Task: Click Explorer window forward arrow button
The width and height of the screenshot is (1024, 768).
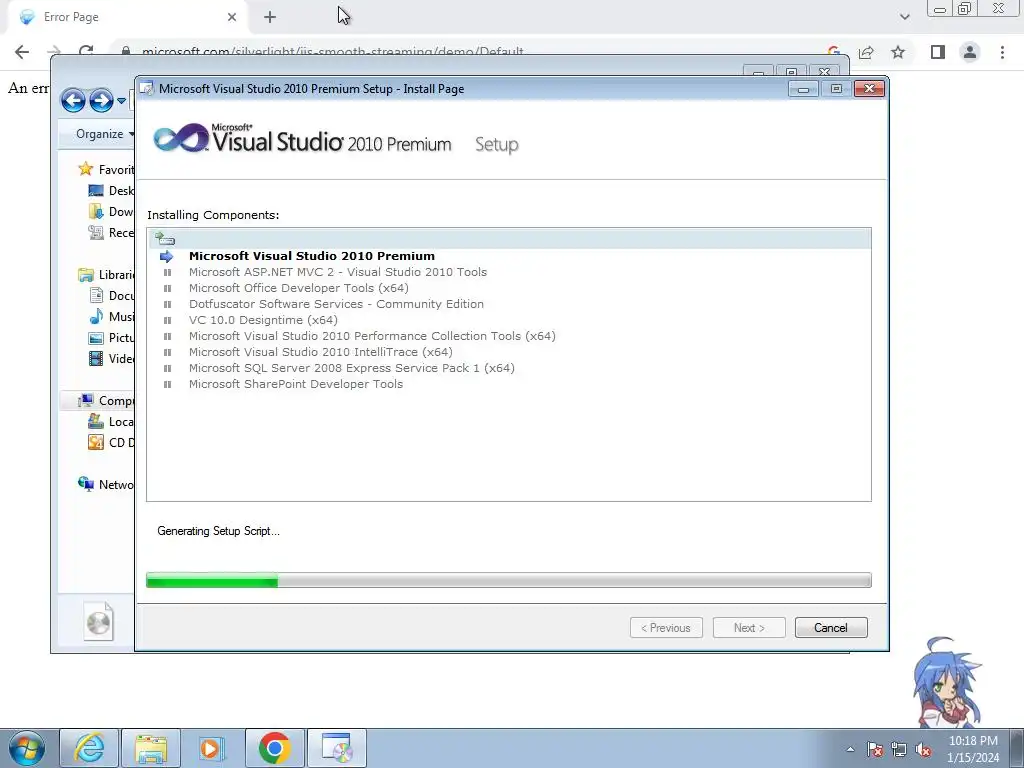Action: point(101,101)
